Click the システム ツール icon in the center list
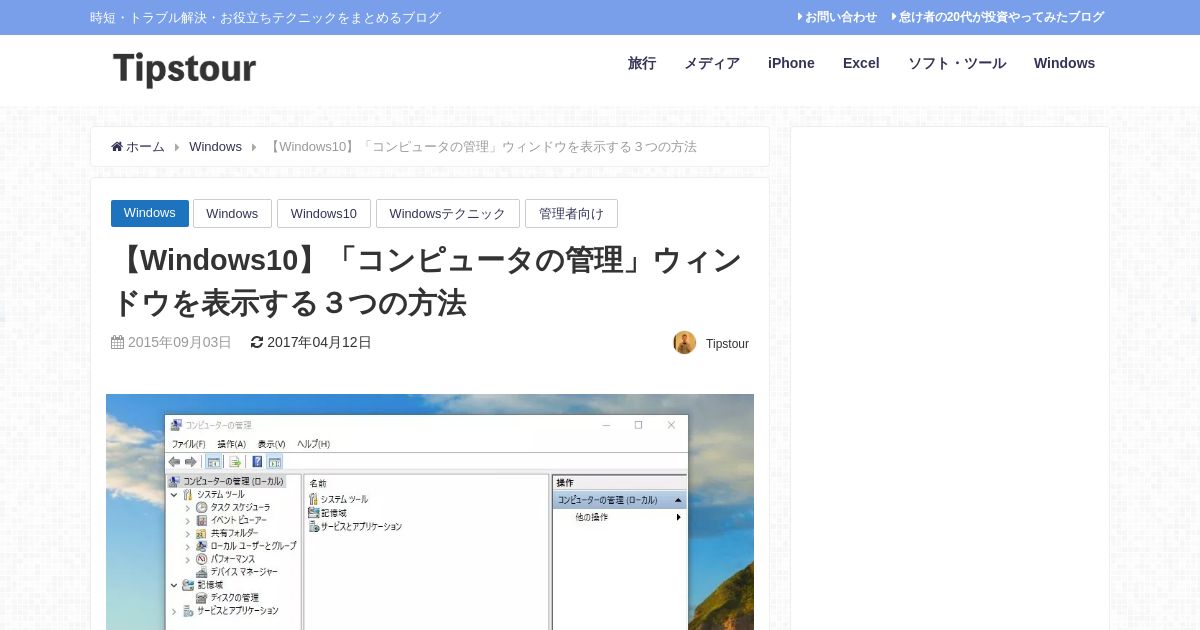 313,499
